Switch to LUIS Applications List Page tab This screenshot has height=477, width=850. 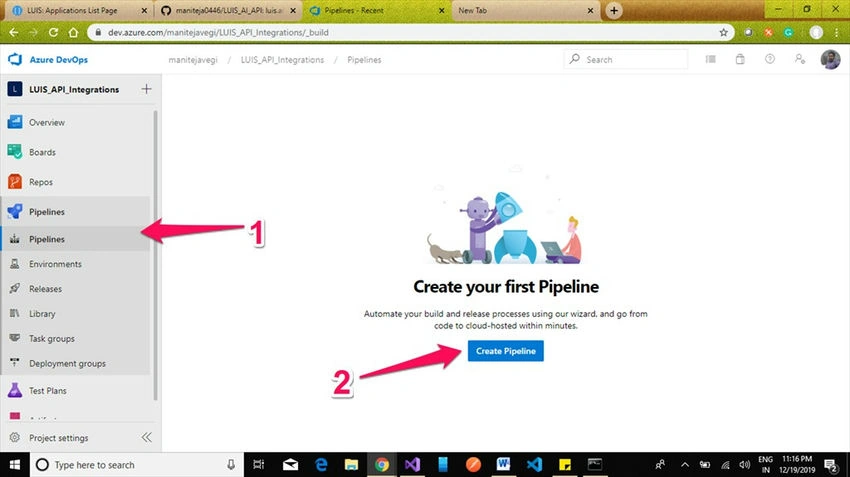tap(80, 10)
